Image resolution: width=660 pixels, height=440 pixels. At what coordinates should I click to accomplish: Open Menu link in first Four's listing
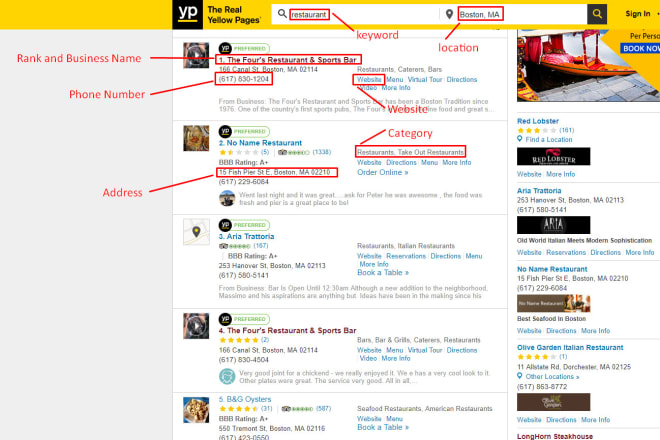point(394,80)
